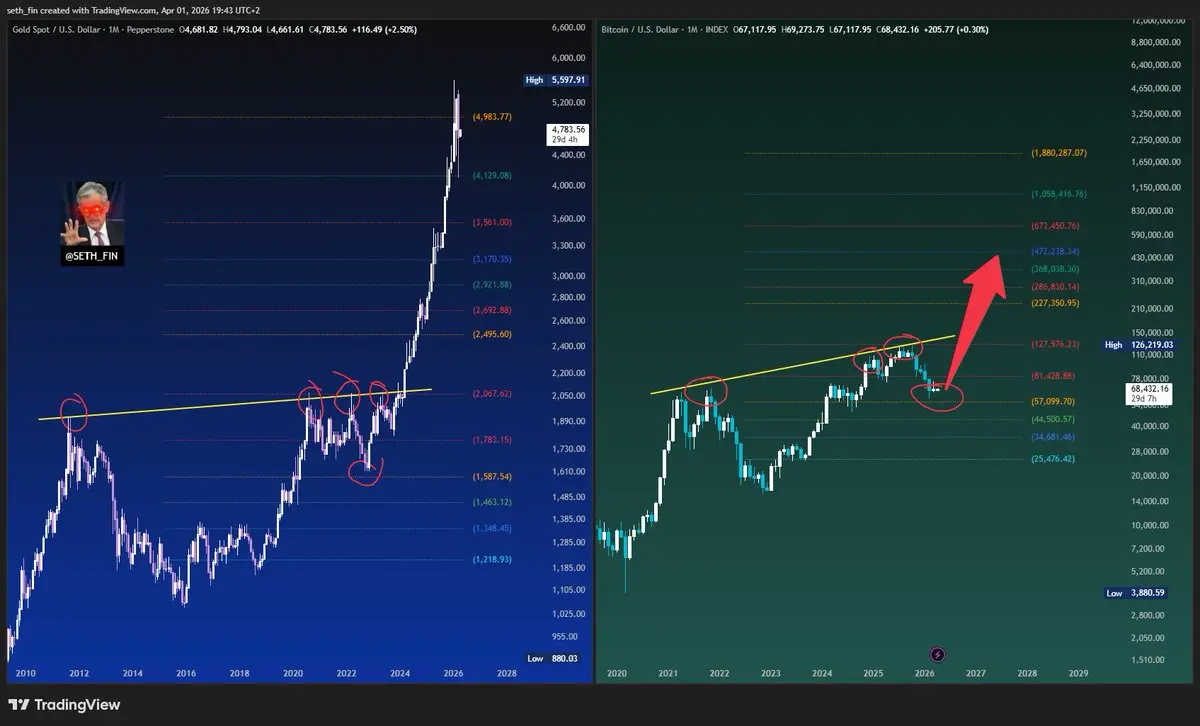Click the Bitcoin Low 3,880.59 label
The width and height of the screenshot is (1200, 726).
click(x=1138, y=593)
